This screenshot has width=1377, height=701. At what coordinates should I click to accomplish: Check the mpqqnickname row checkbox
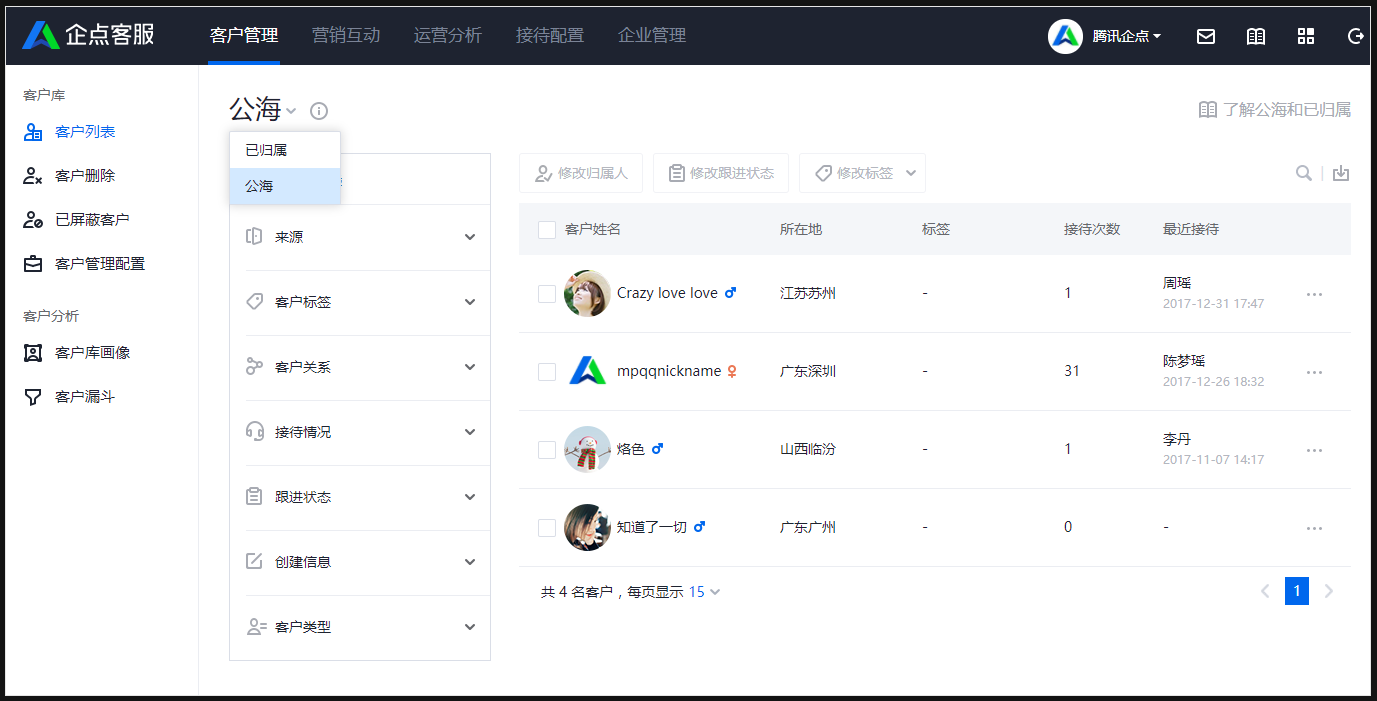tap(547, 372)
